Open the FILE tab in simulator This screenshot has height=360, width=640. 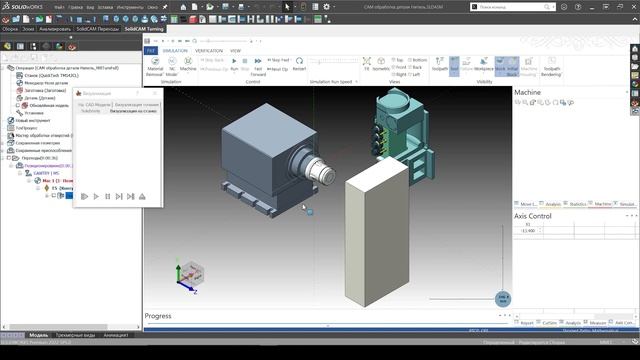click(x=151, y=51)
